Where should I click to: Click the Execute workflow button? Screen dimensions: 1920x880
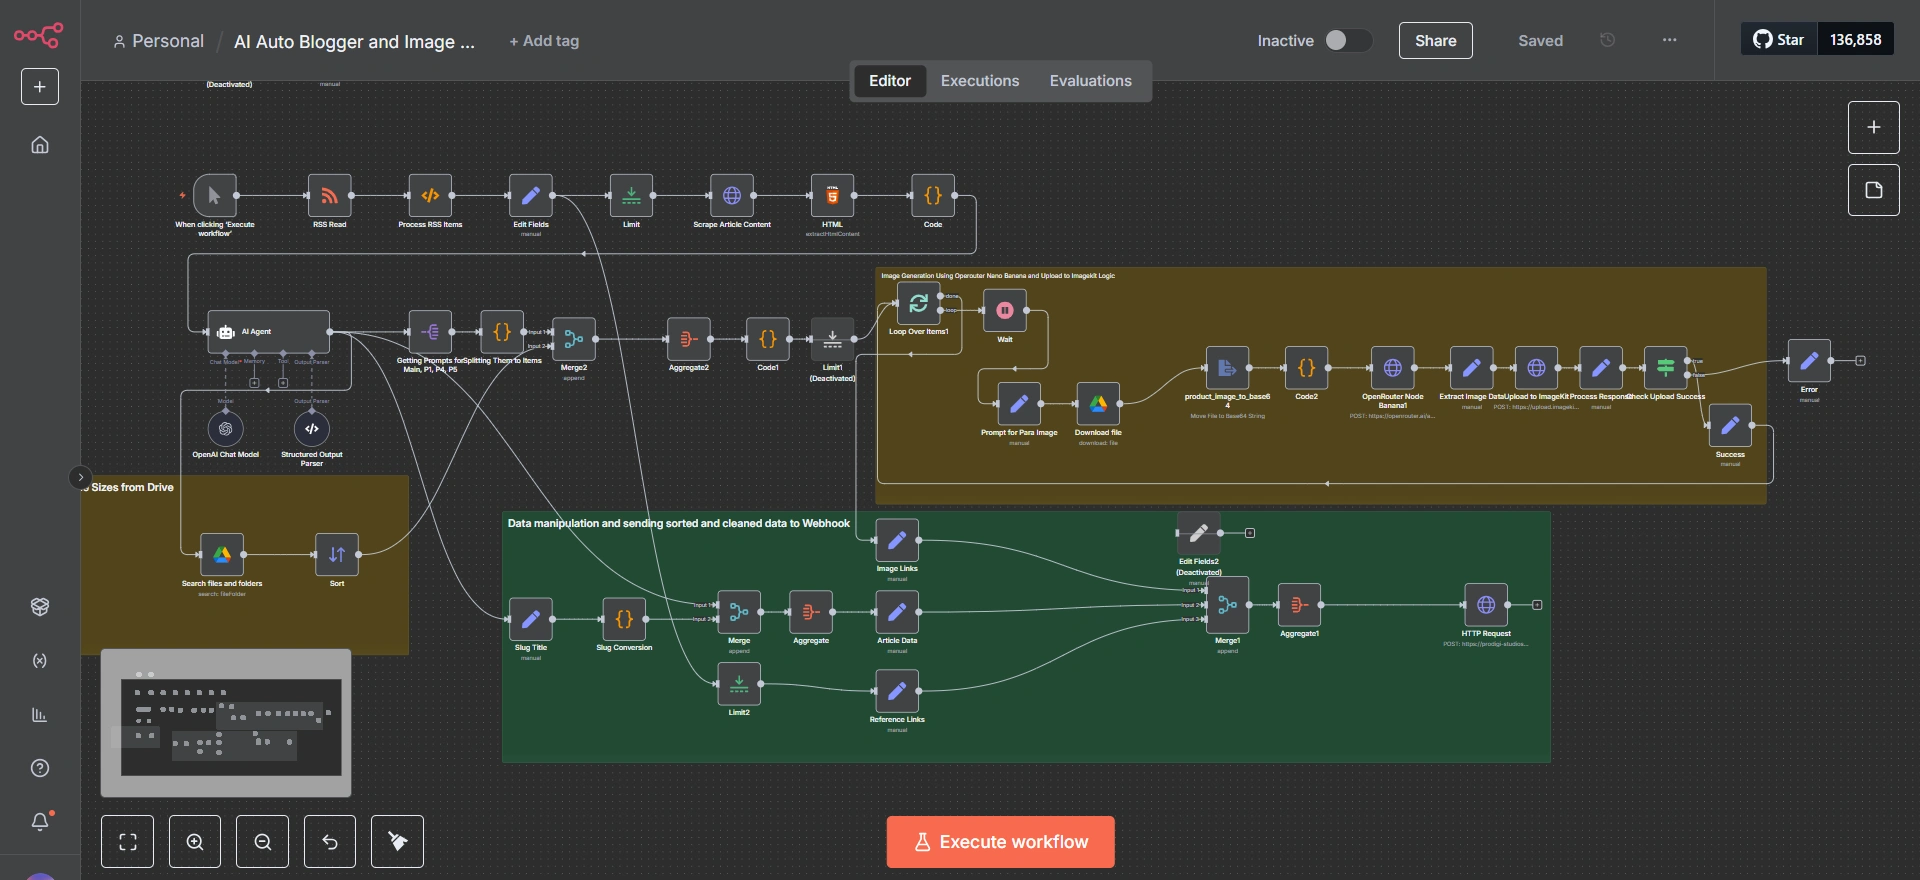click(1000, 842)
